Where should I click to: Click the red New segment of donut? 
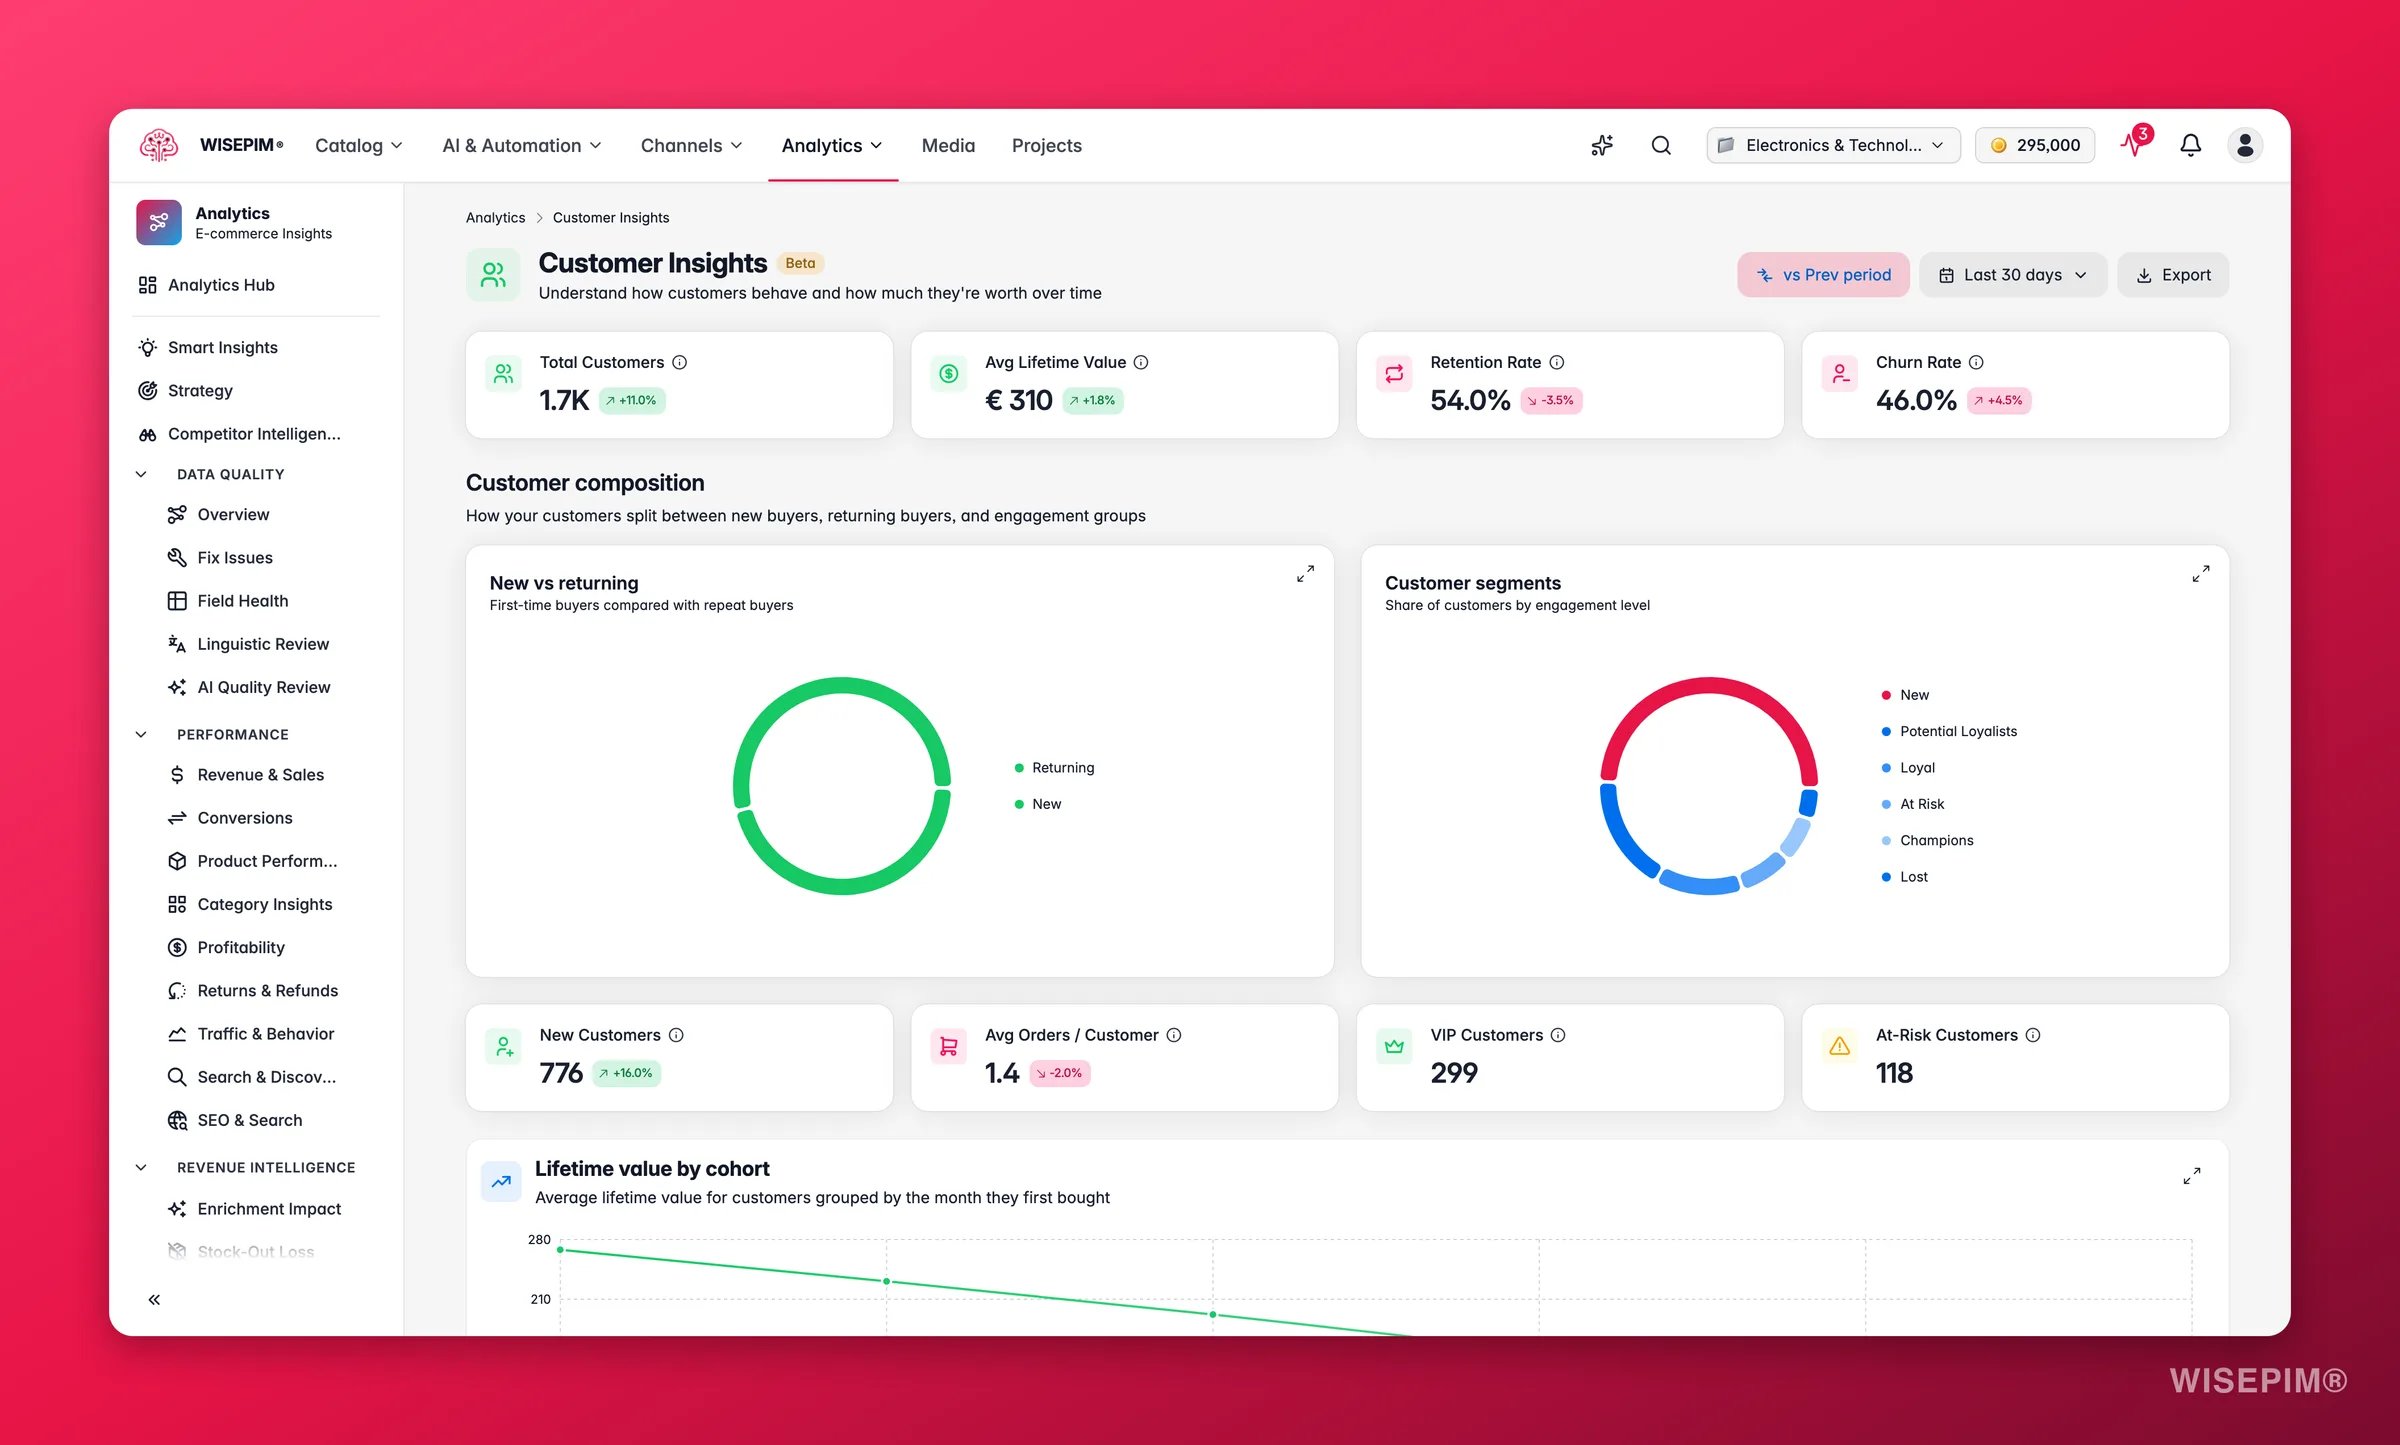[x=1709, y=686]
